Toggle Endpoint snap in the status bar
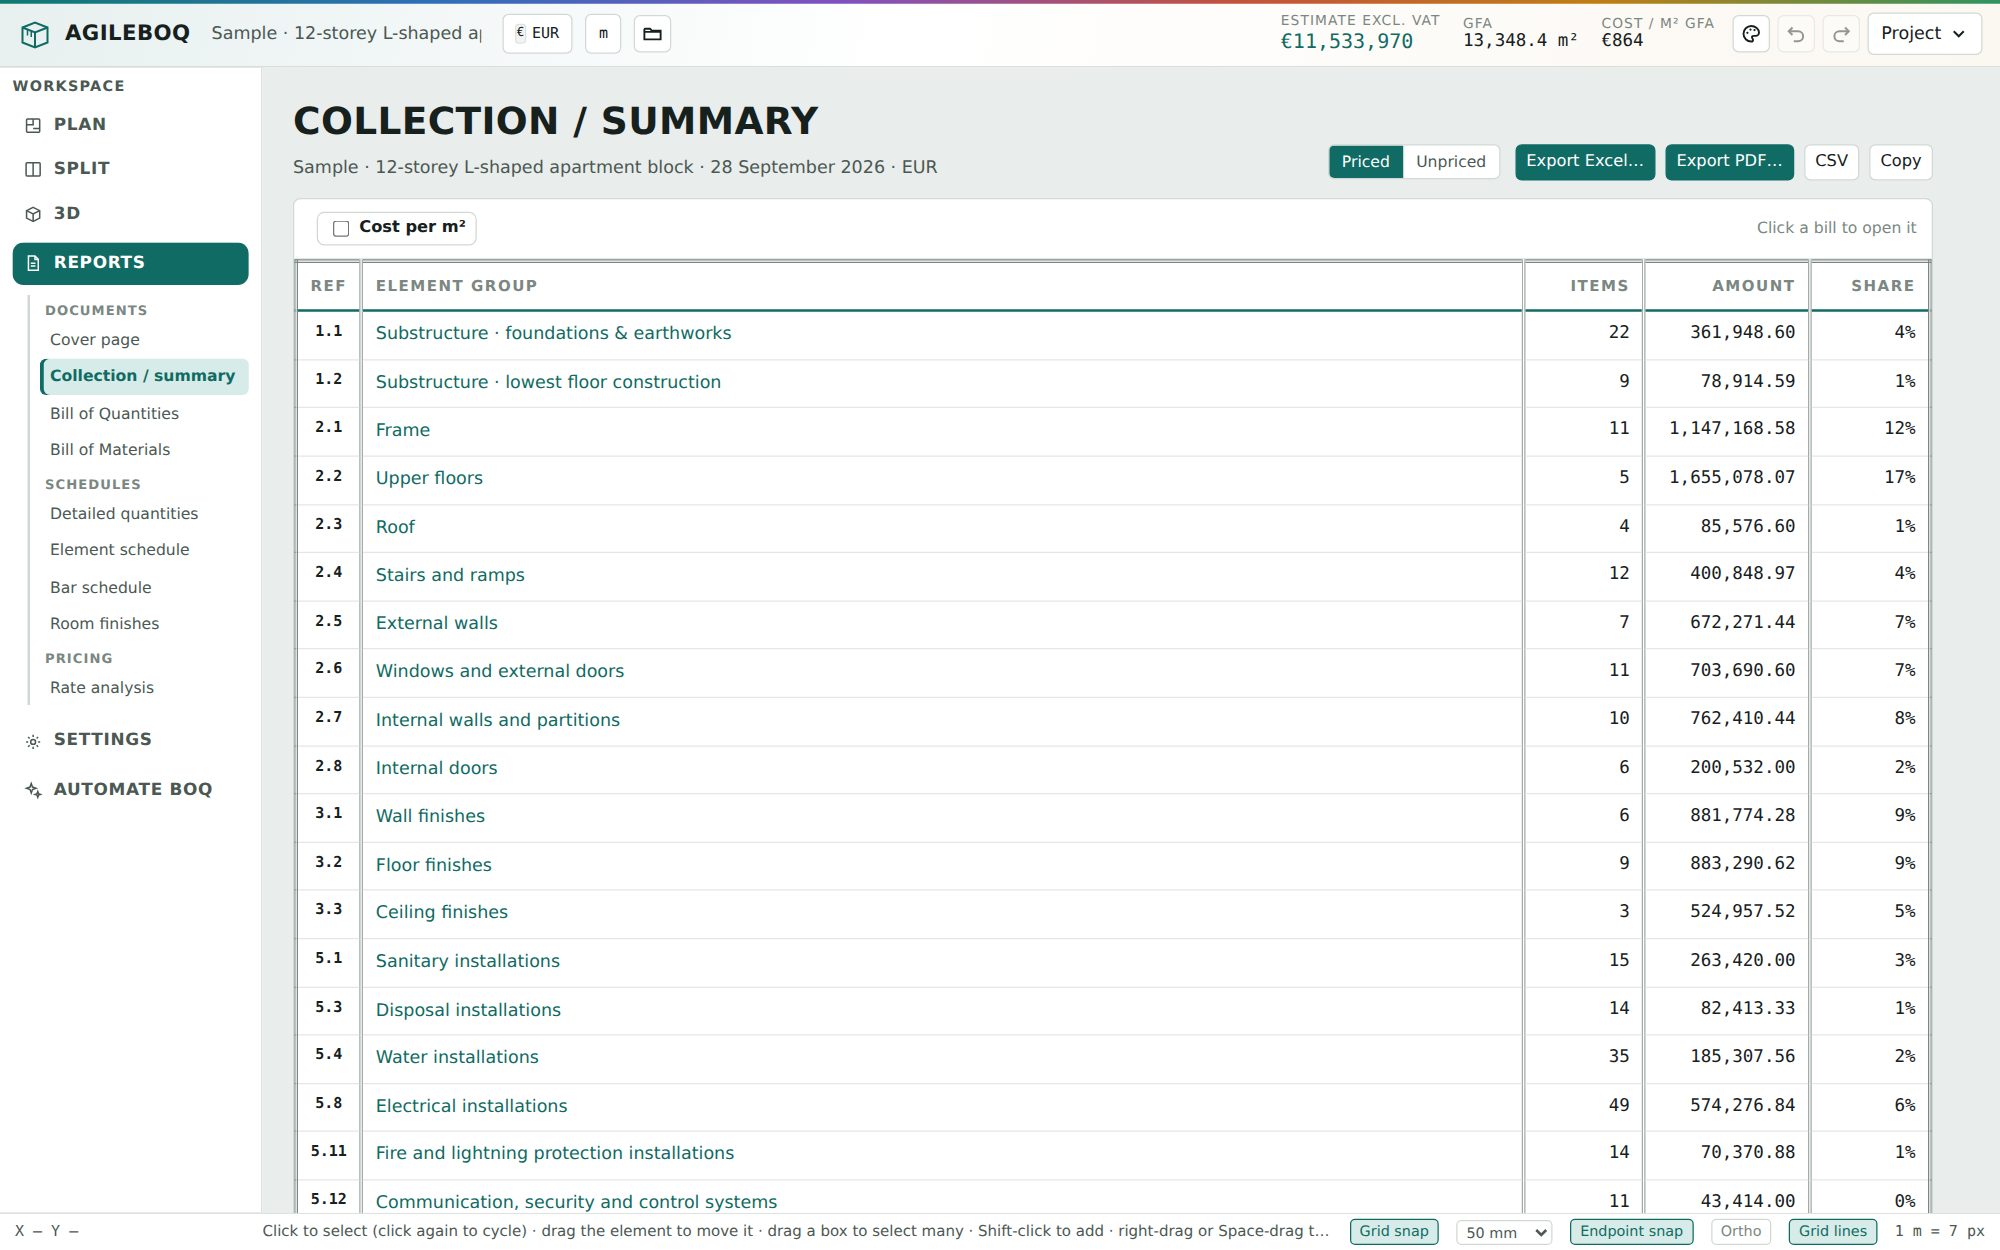 click(1631, 1231)
